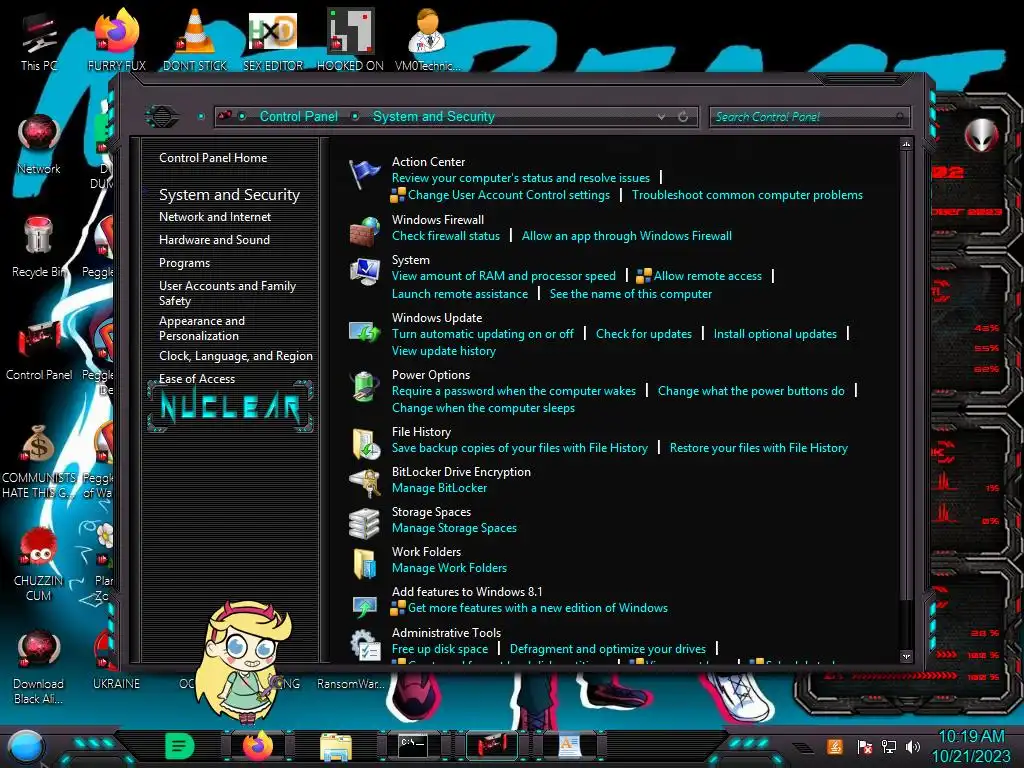Open the Control Panel desktop shortcut
The width and height of the screenshot is (1024, 768).
39,340
